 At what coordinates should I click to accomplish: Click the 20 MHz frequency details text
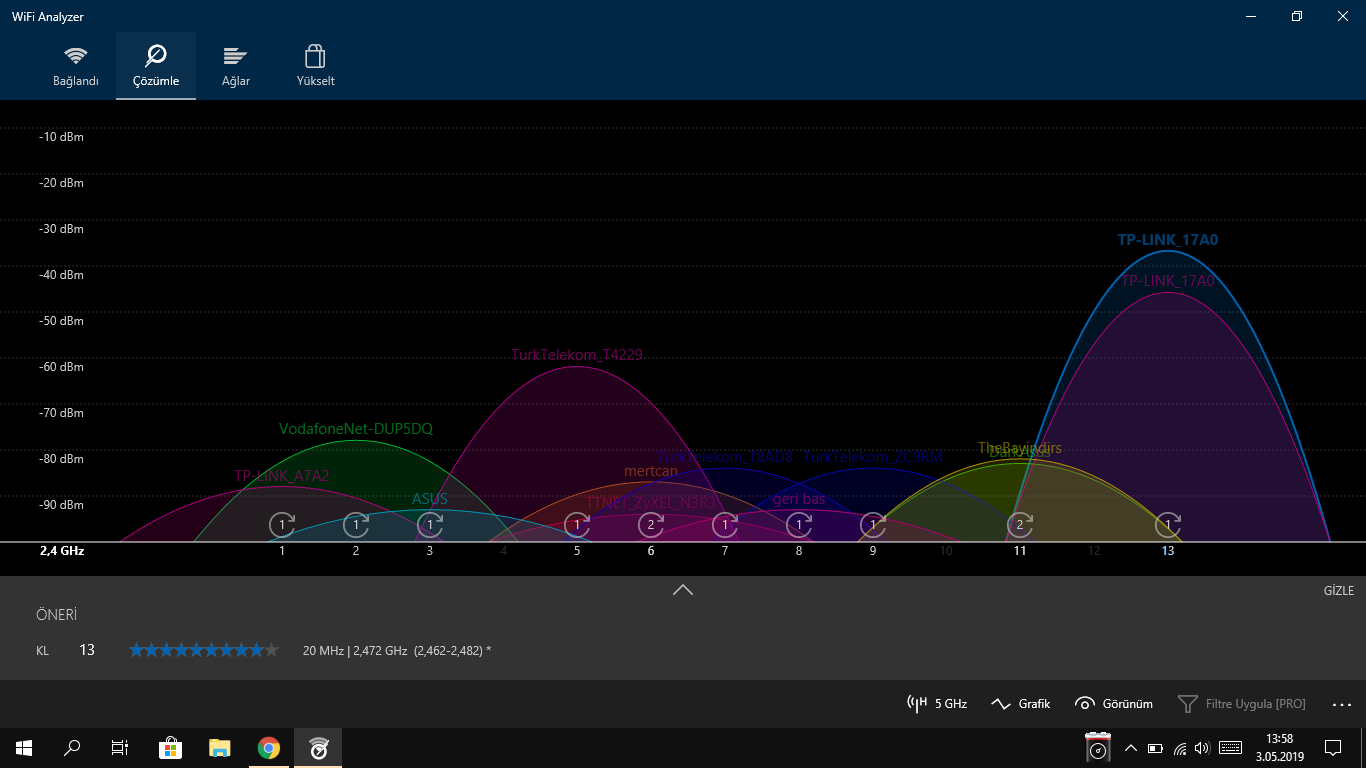[x=397, y=650]
